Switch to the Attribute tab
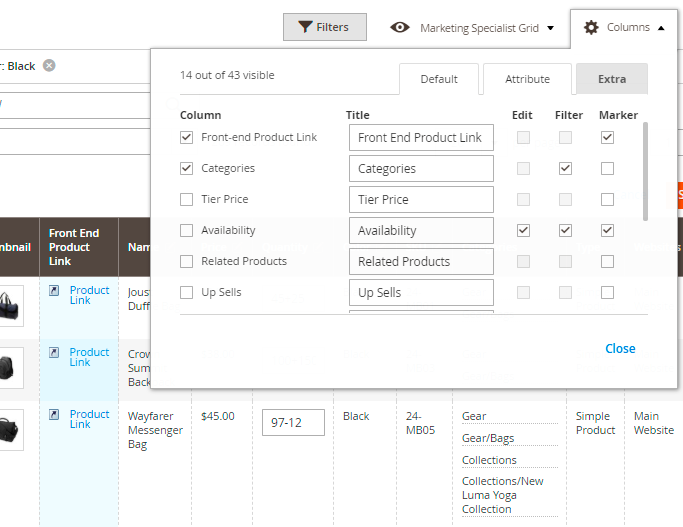This screenshot has height=527, width=683. click(527, 79)
